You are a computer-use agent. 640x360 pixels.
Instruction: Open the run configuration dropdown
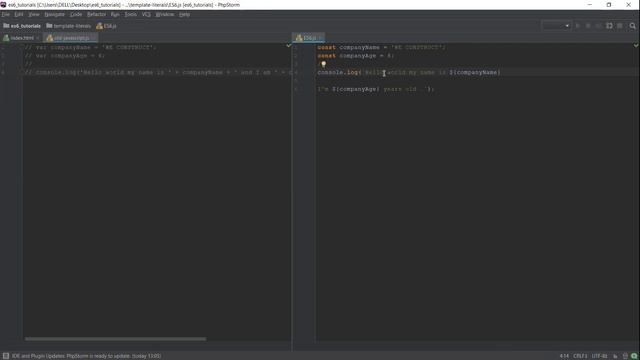[x=556, y=26]
